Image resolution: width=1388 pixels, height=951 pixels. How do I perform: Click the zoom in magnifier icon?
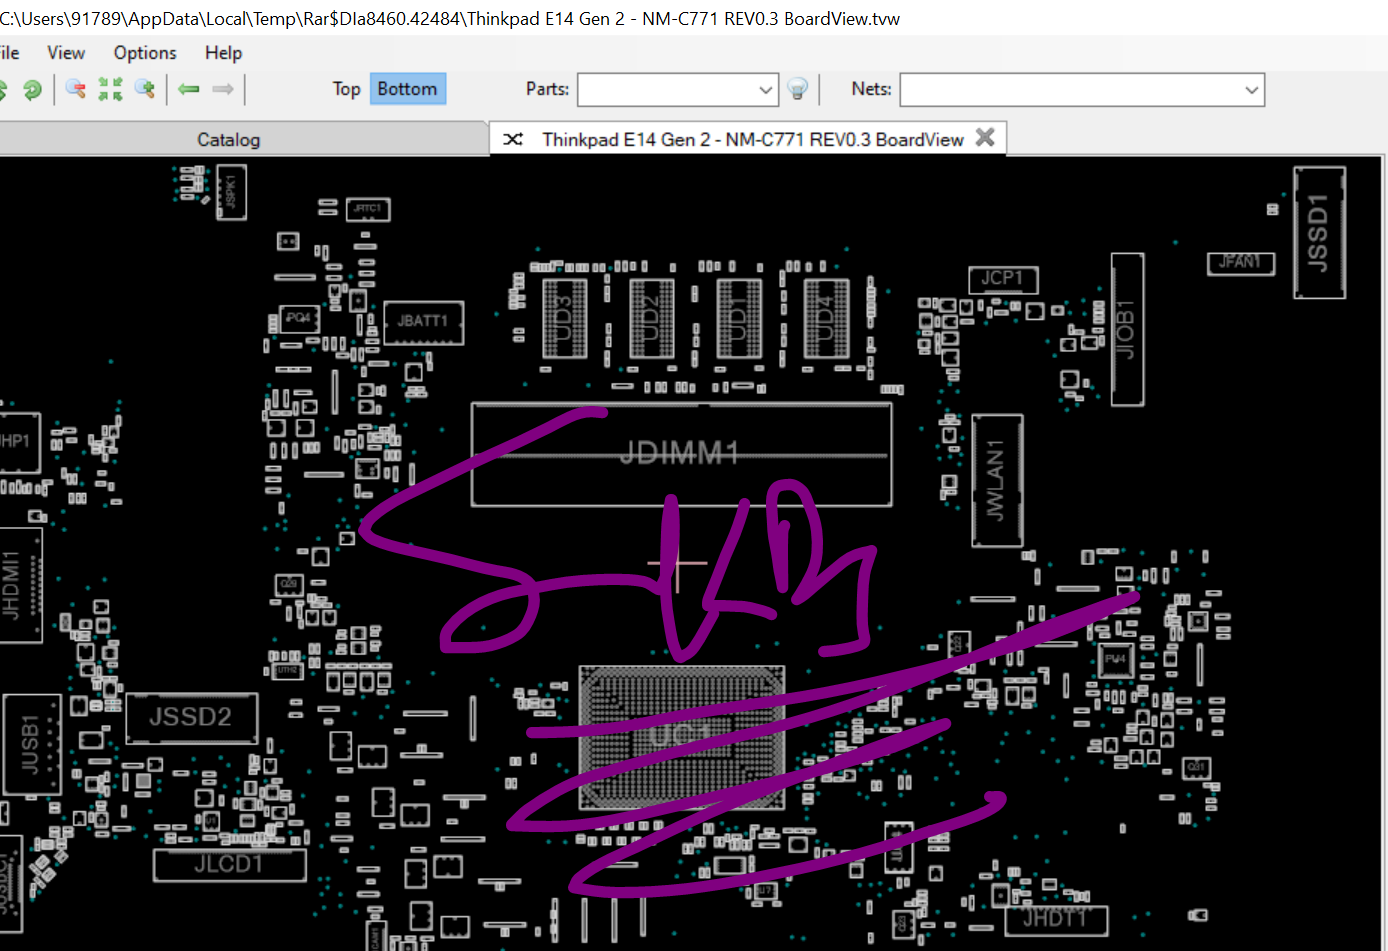coord(145,89)
